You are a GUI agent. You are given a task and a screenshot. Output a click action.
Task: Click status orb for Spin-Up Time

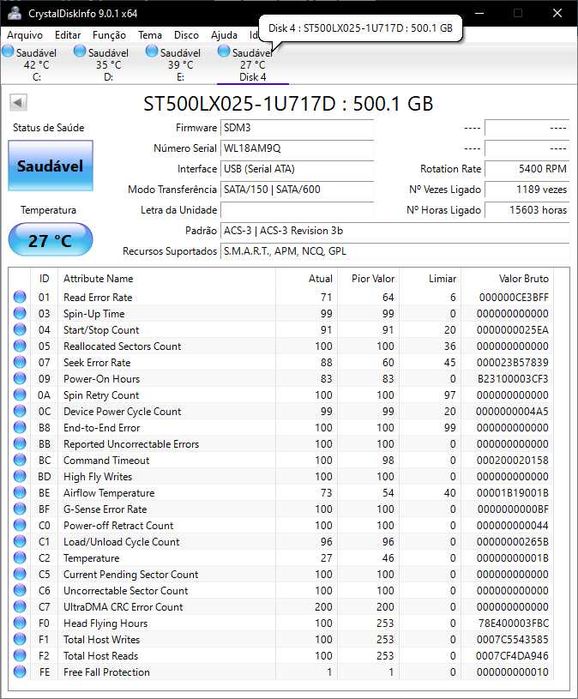[20, 313]
